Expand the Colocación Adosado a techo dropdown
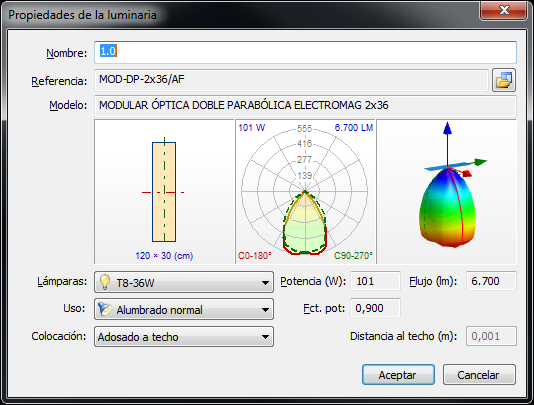 point(184,337)
